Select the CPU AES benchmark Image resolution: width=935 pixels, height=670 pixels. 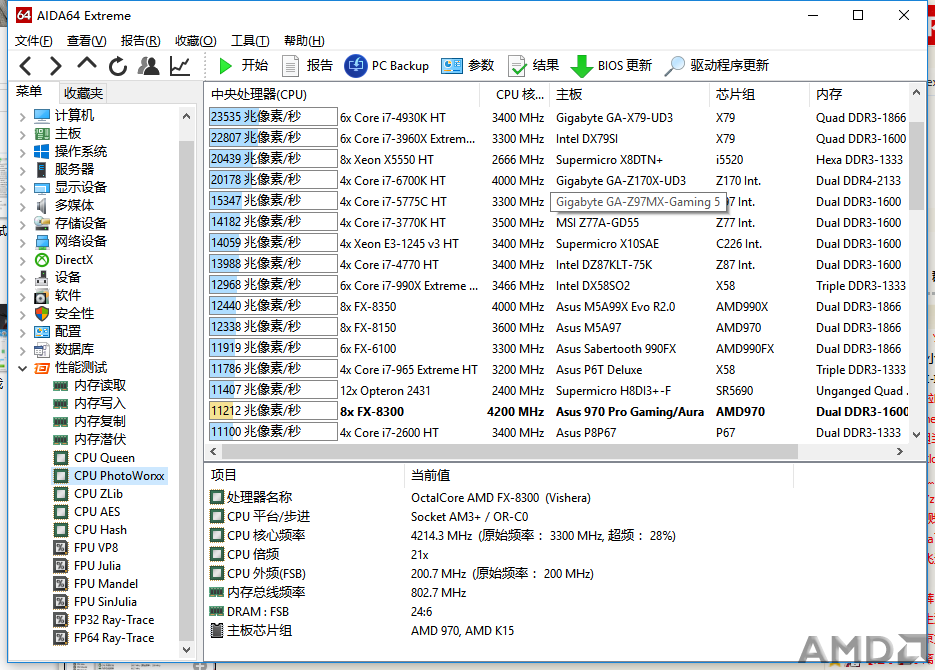97,511
